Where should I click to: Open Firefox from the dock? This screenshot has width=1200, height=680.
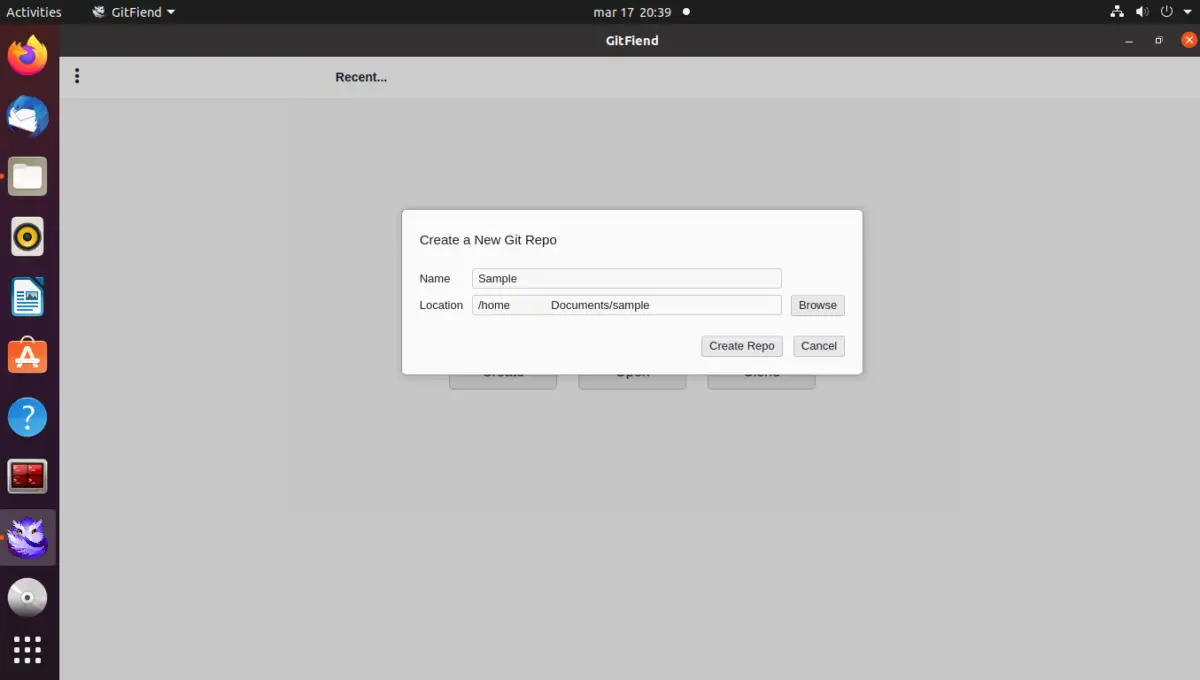pyautogui.click(x=28, y=56)
